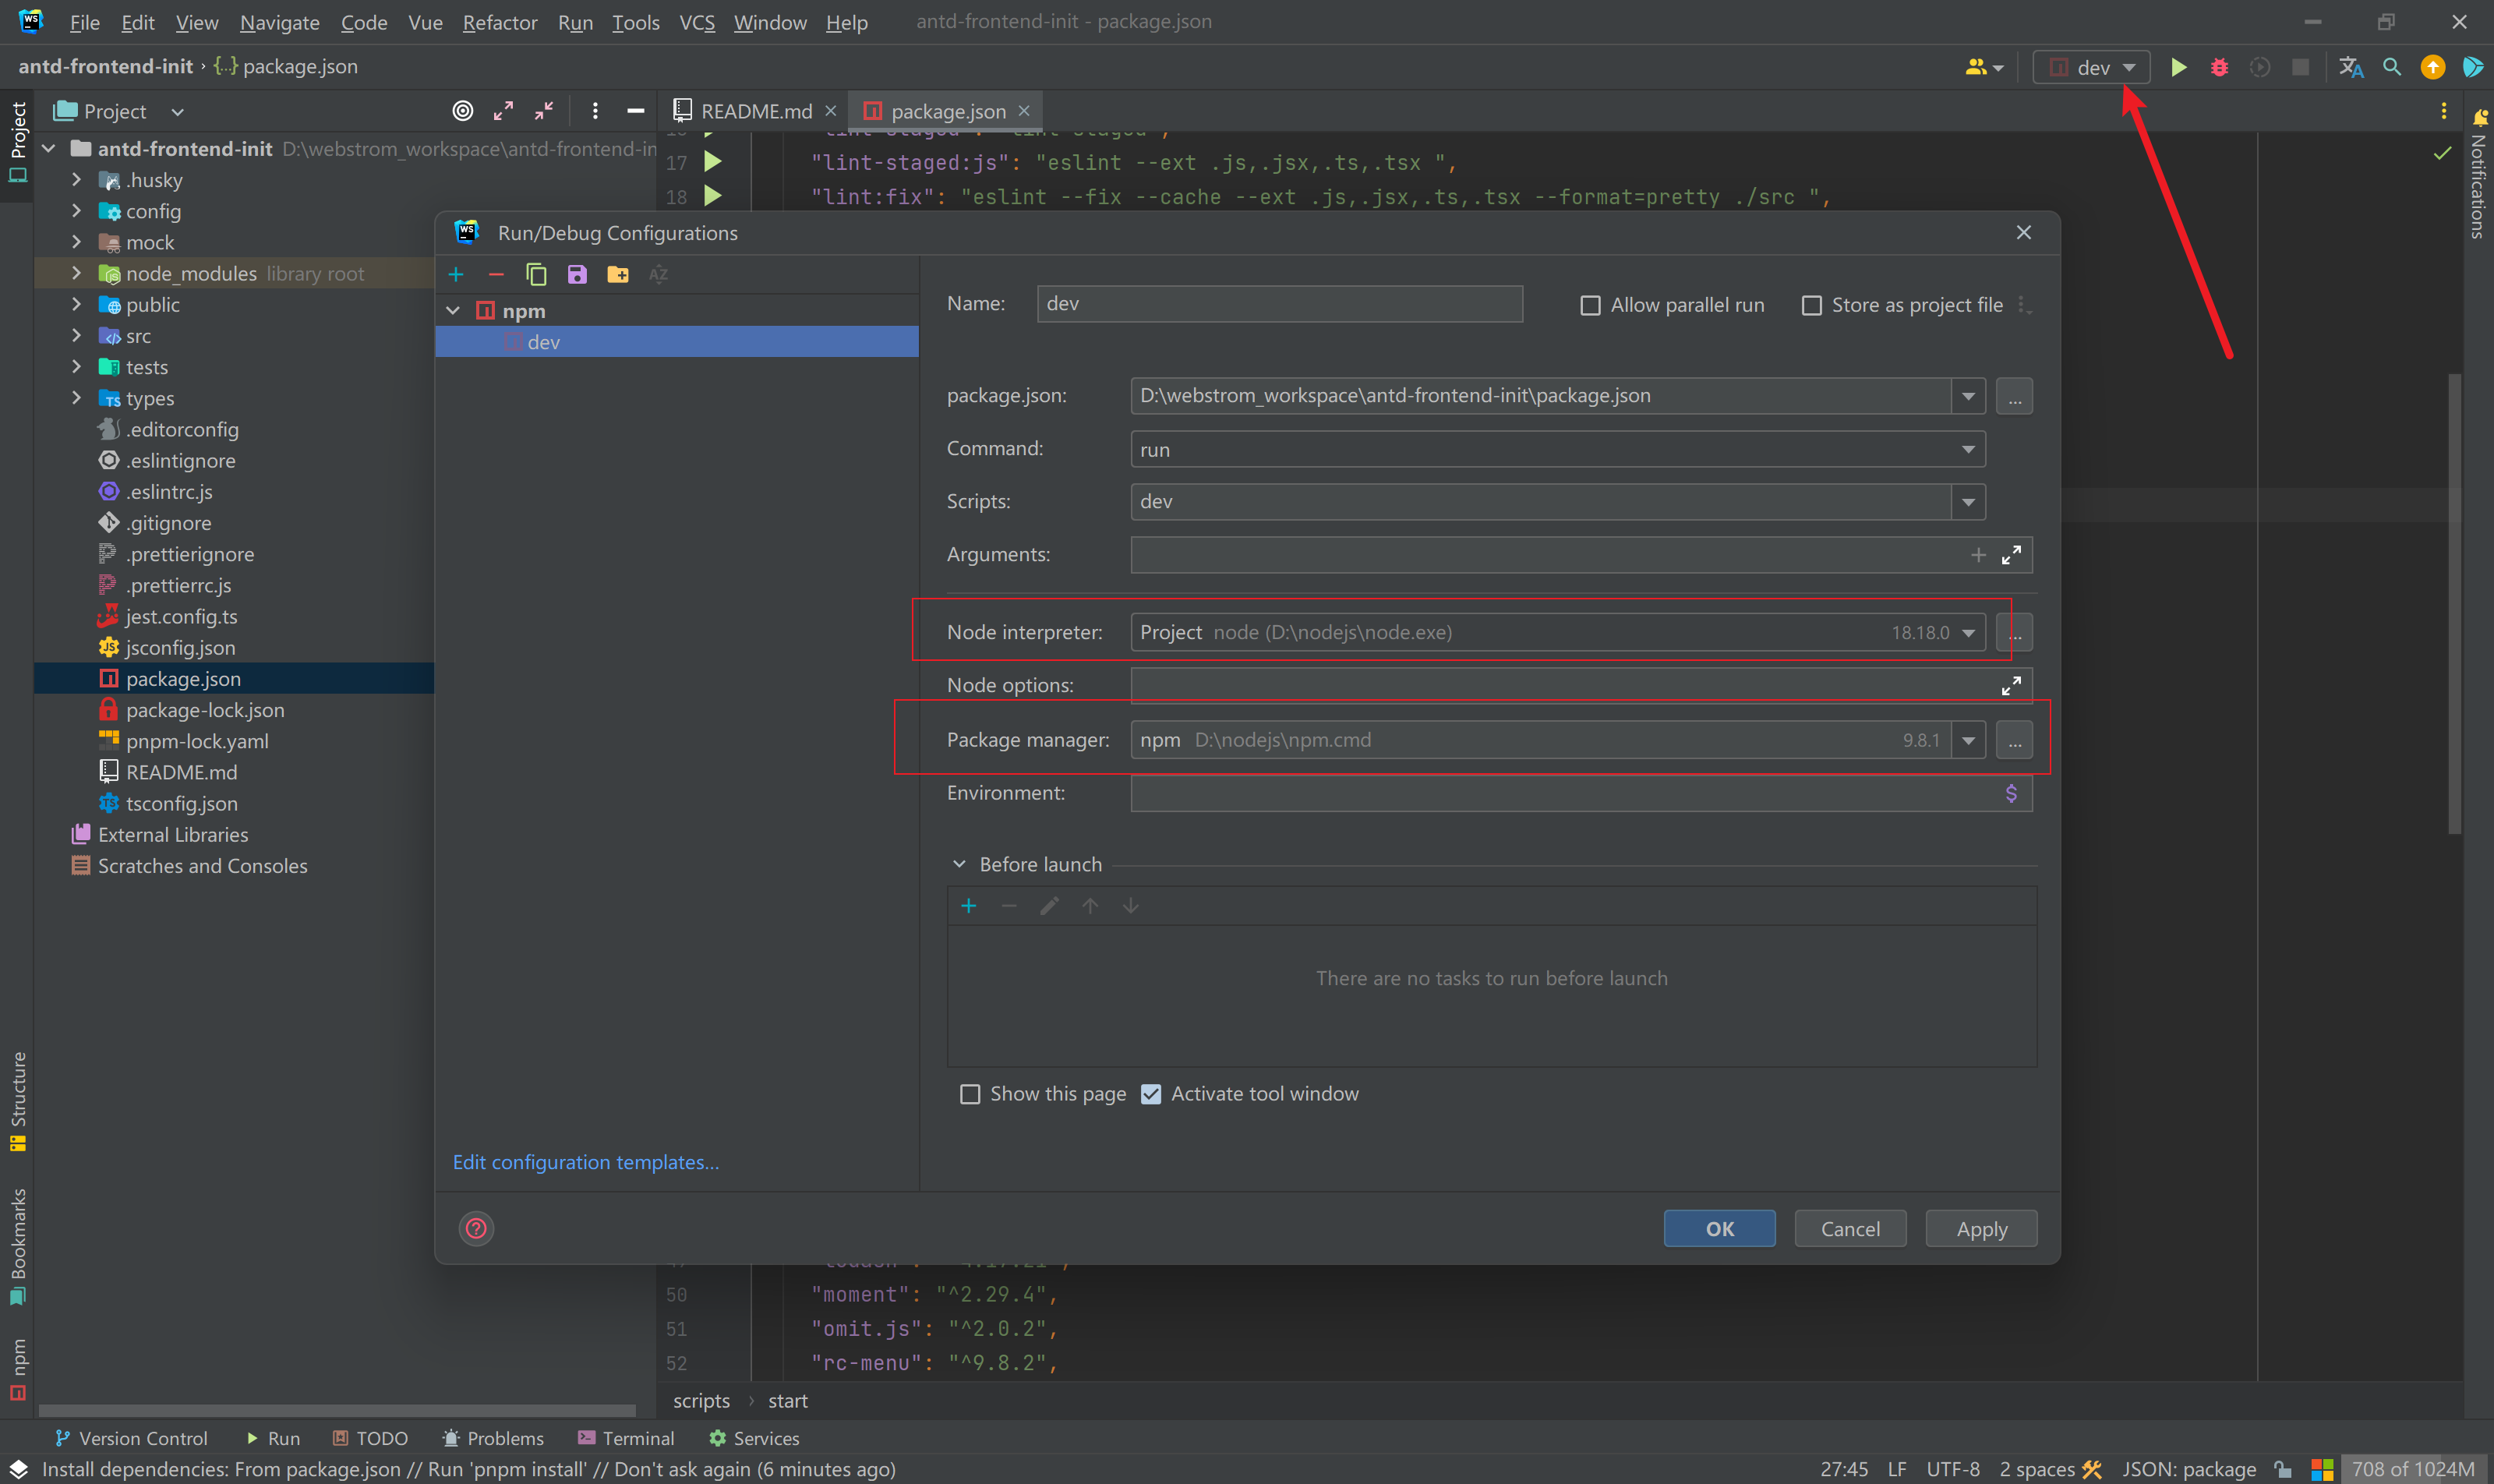Click the LF line separator status item

(1896, 1469)
